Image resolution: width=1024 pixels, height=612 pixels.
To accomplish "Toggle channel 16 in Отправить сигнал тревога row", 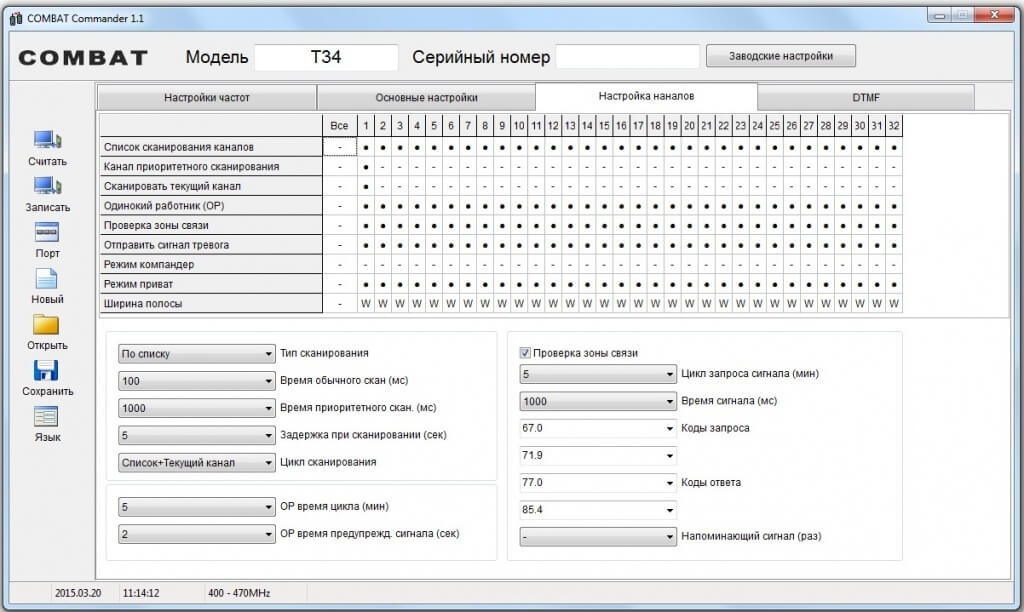I will 621,245.
